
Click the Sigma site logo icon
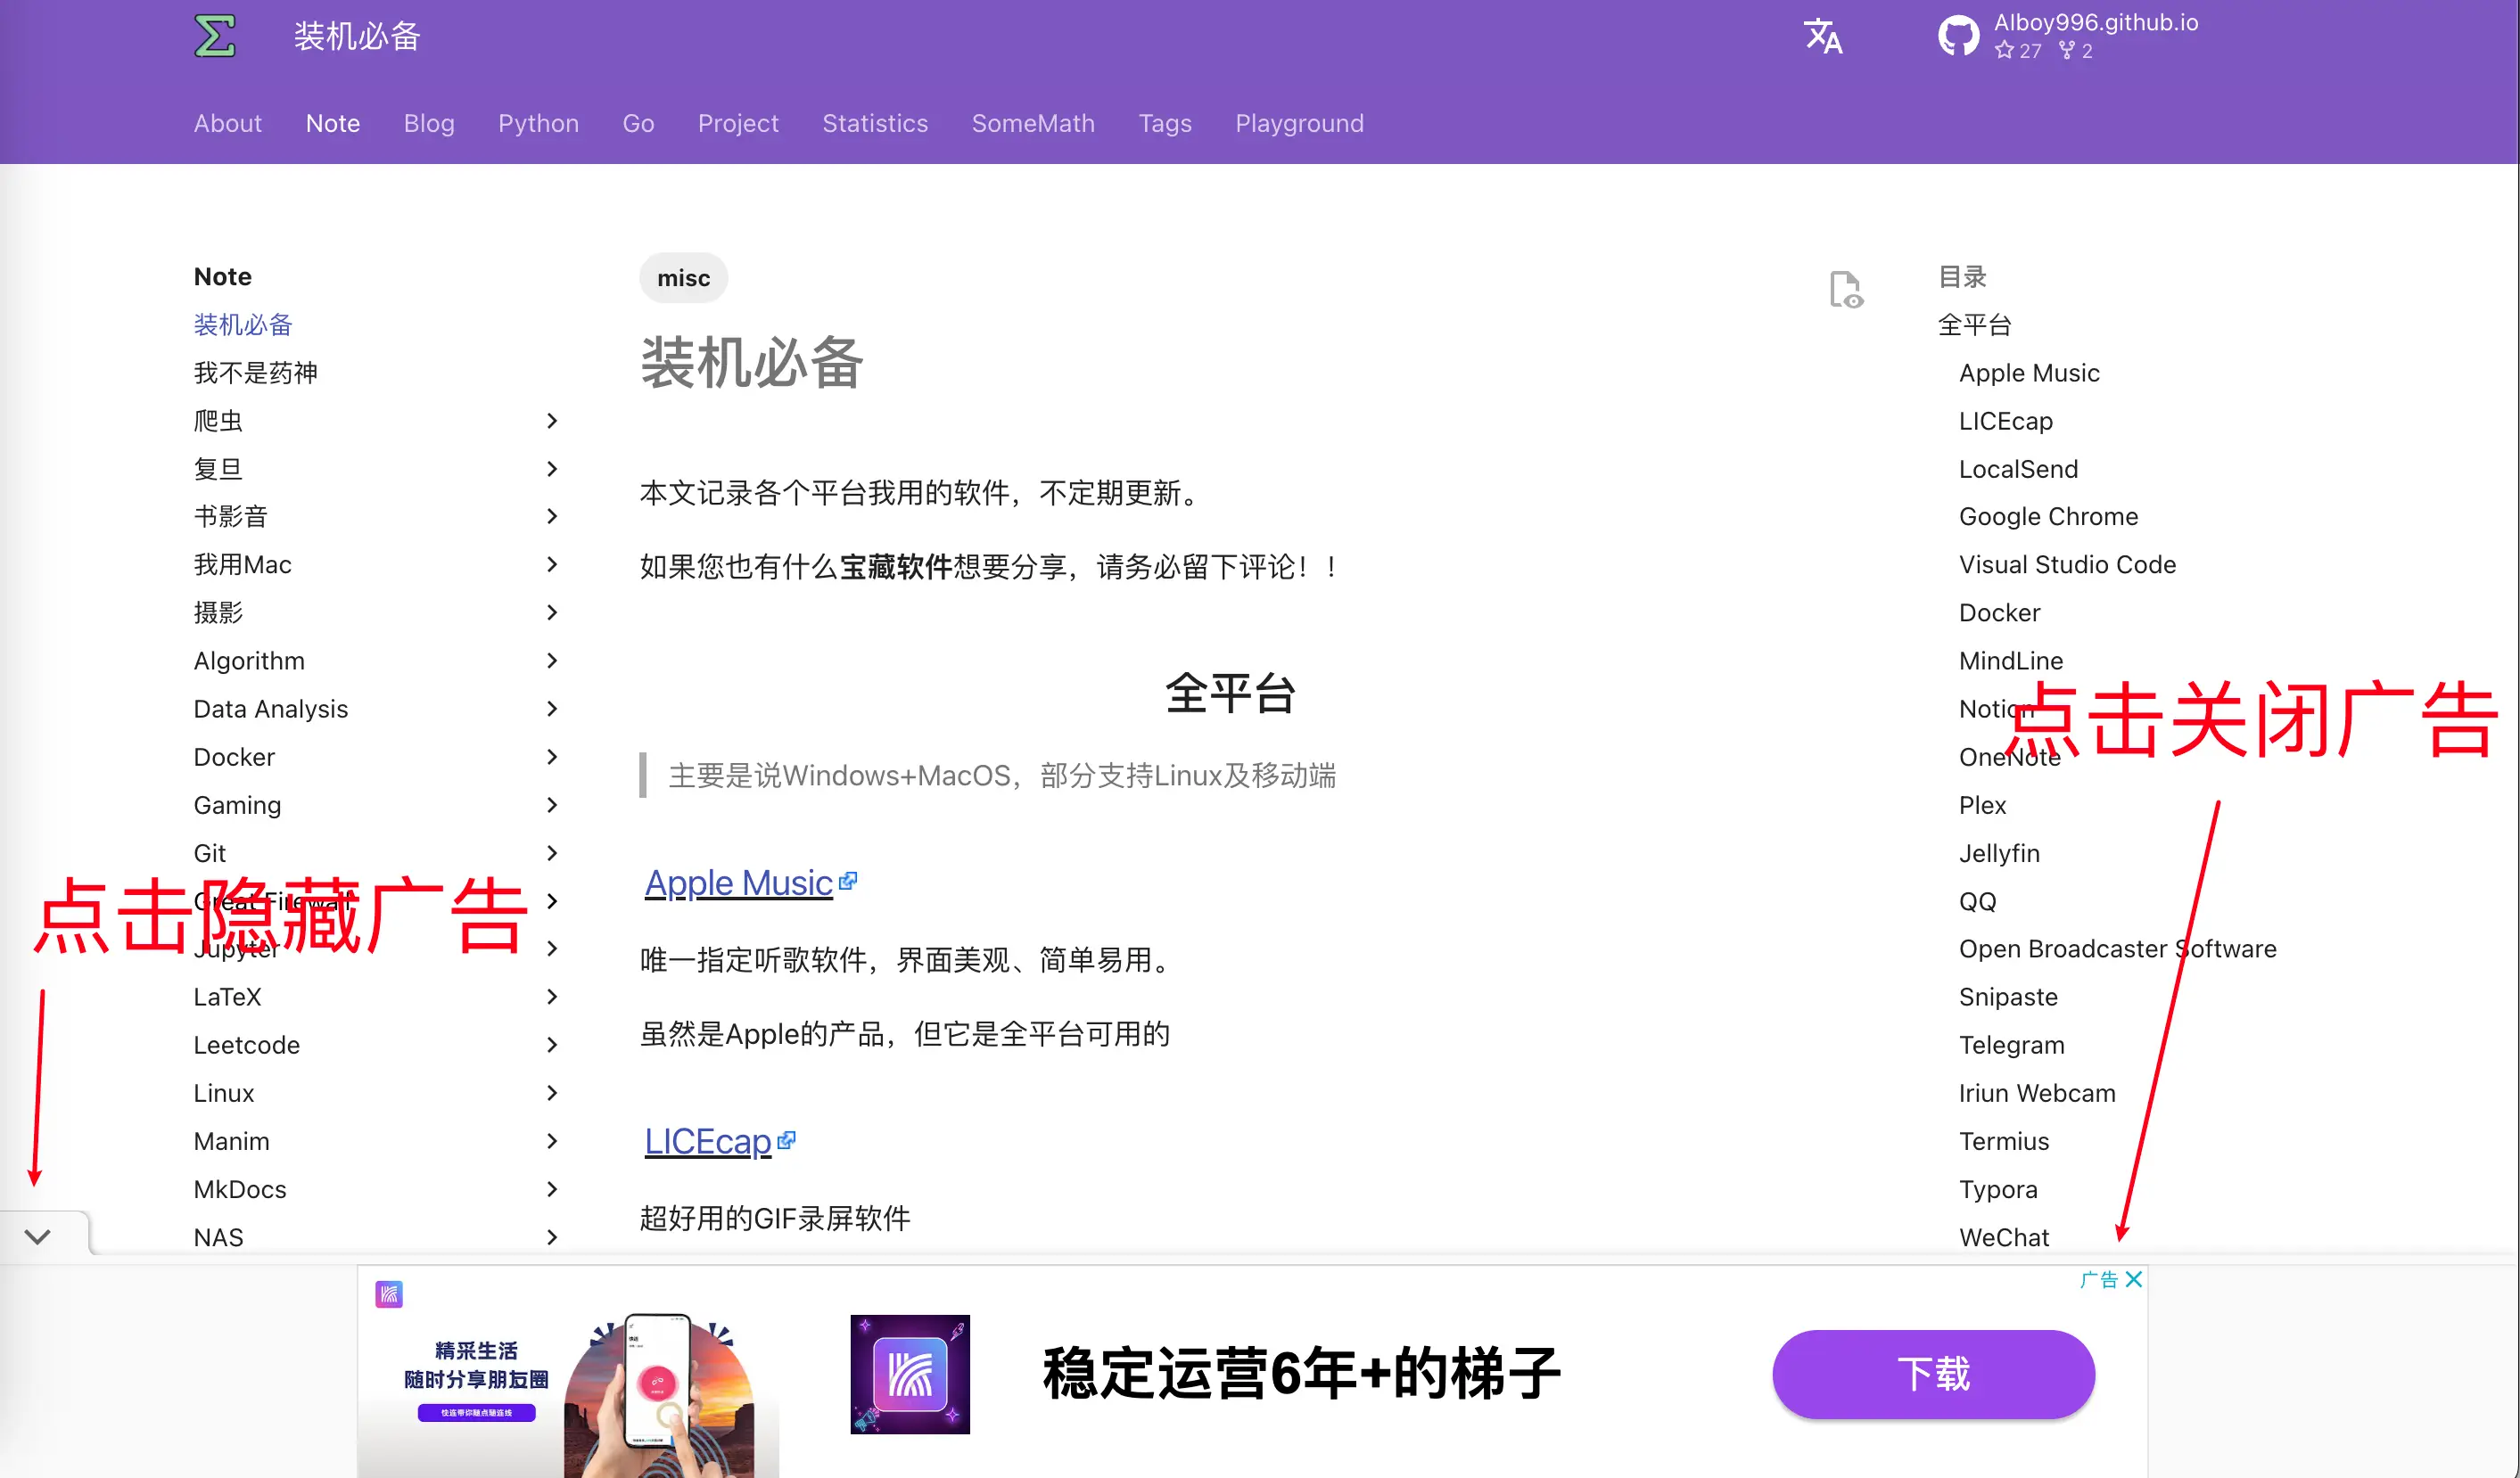pyautogui.click(x=214, y=36)
